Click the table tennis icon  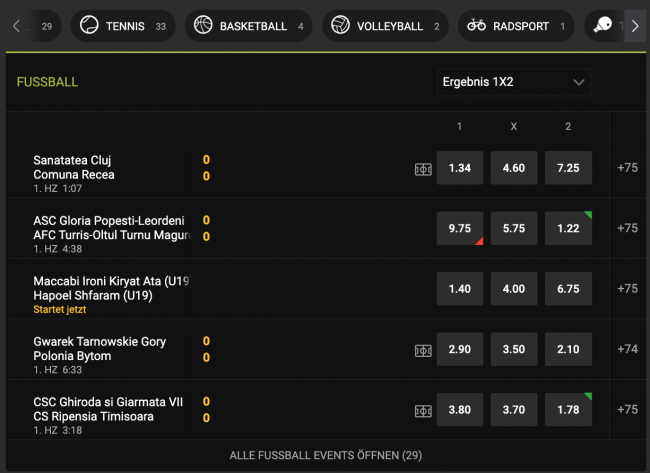click(x=603, y=26)
